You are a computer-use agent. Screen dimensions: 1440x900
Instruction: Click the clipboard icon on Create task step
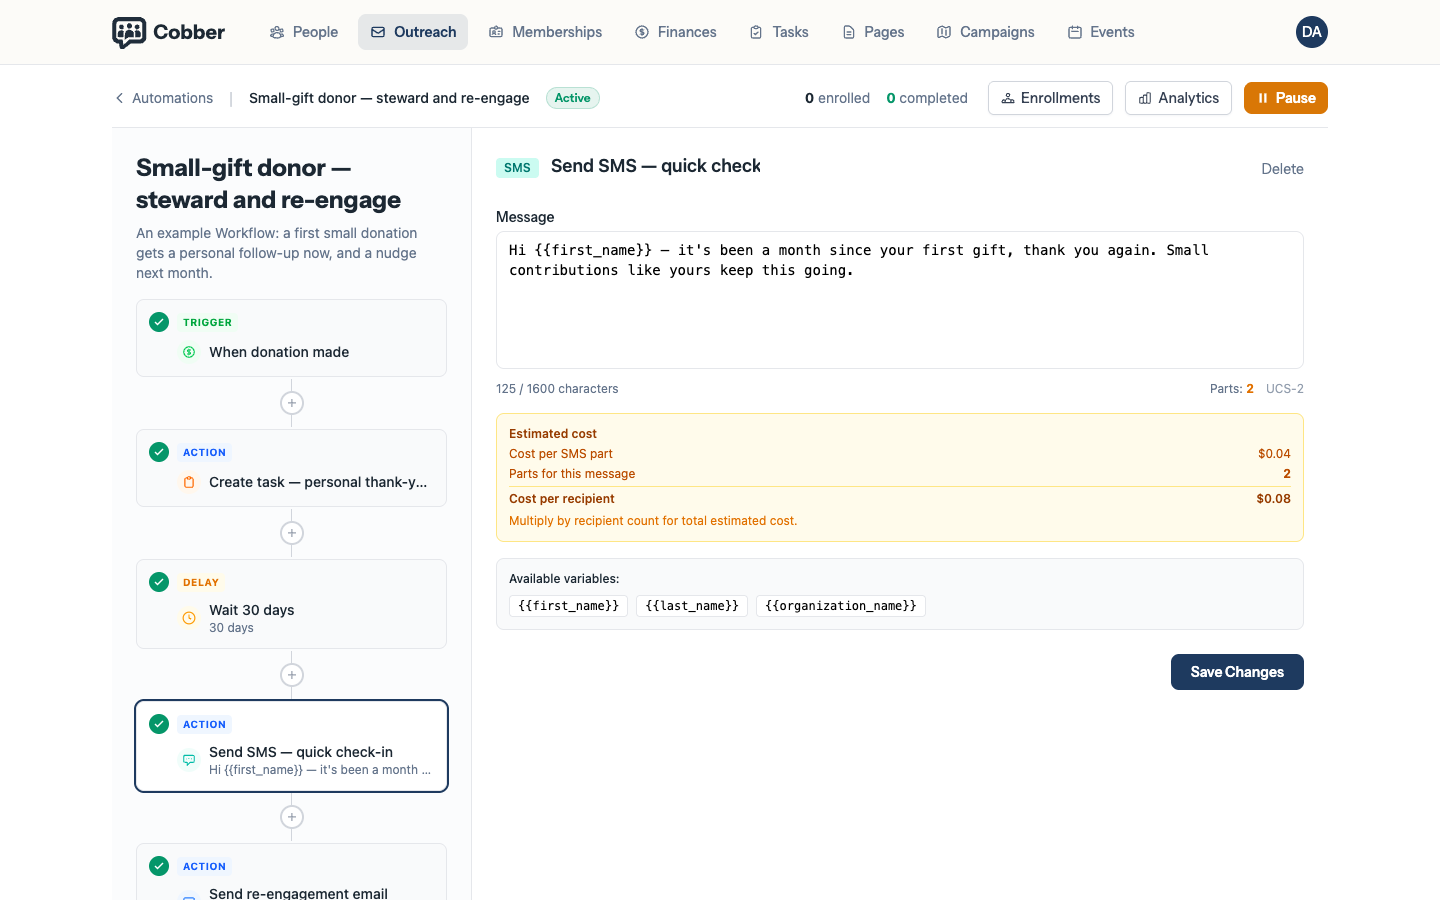pos(189,482)
